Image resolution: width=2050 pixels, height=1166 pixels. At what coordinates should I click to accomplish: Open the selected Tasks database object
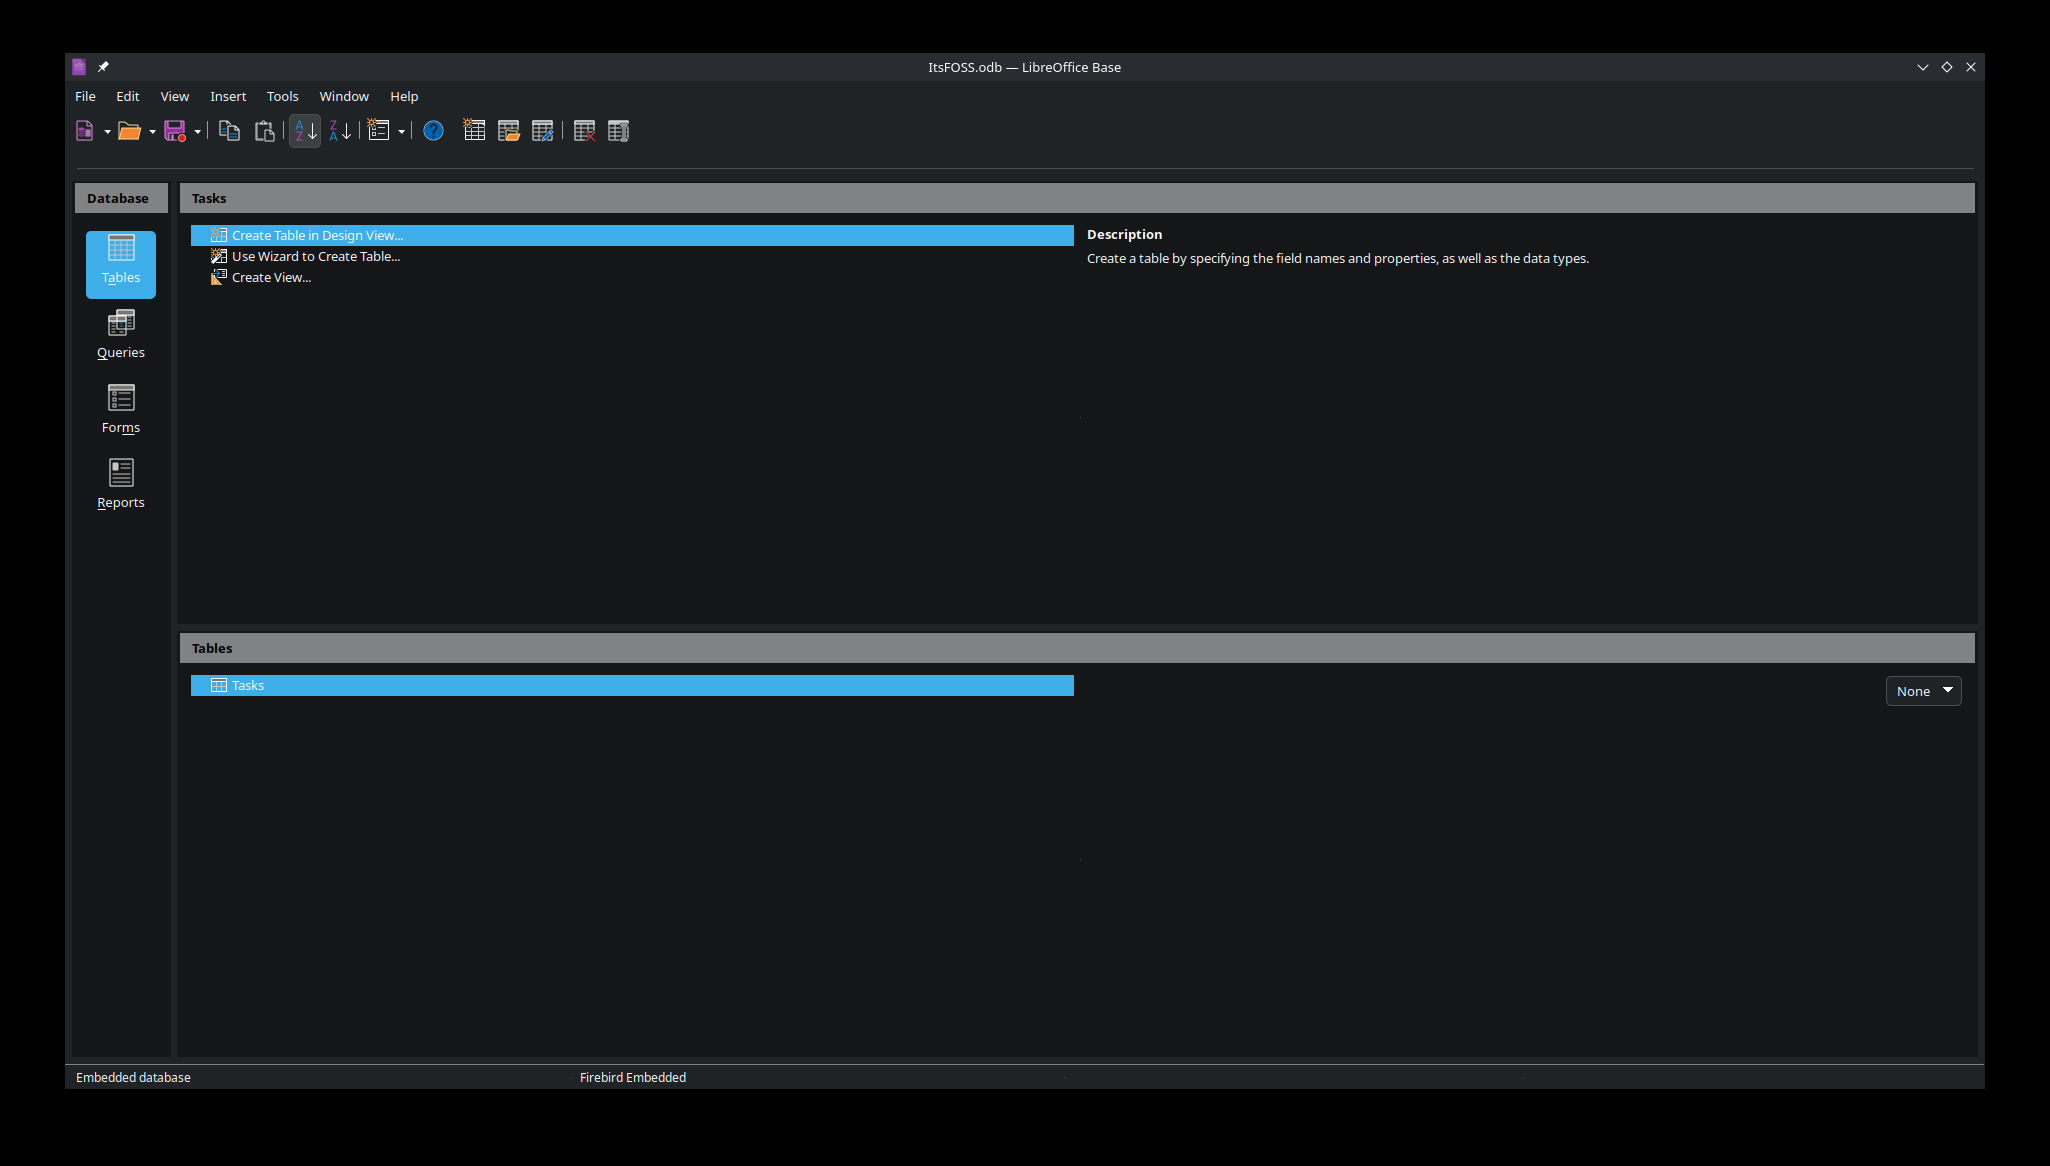click(508, 130)
